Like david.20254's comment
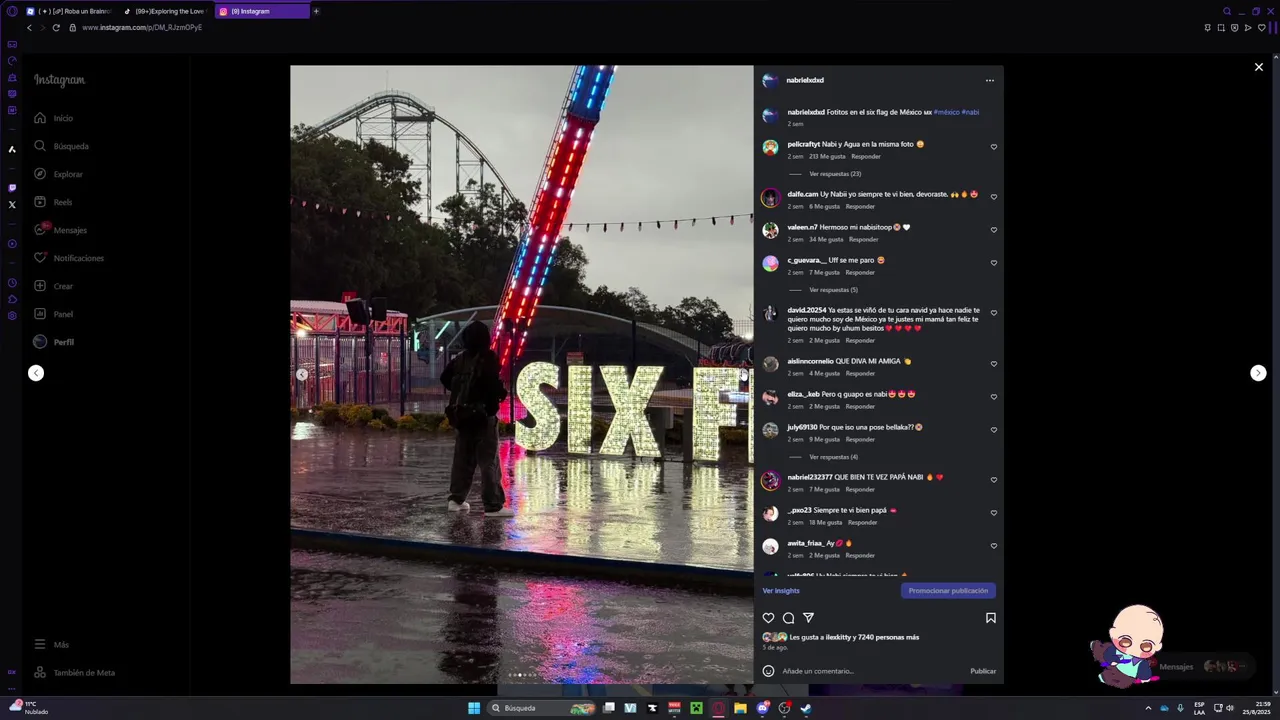The image size is (1280, 720). [994, 313]
